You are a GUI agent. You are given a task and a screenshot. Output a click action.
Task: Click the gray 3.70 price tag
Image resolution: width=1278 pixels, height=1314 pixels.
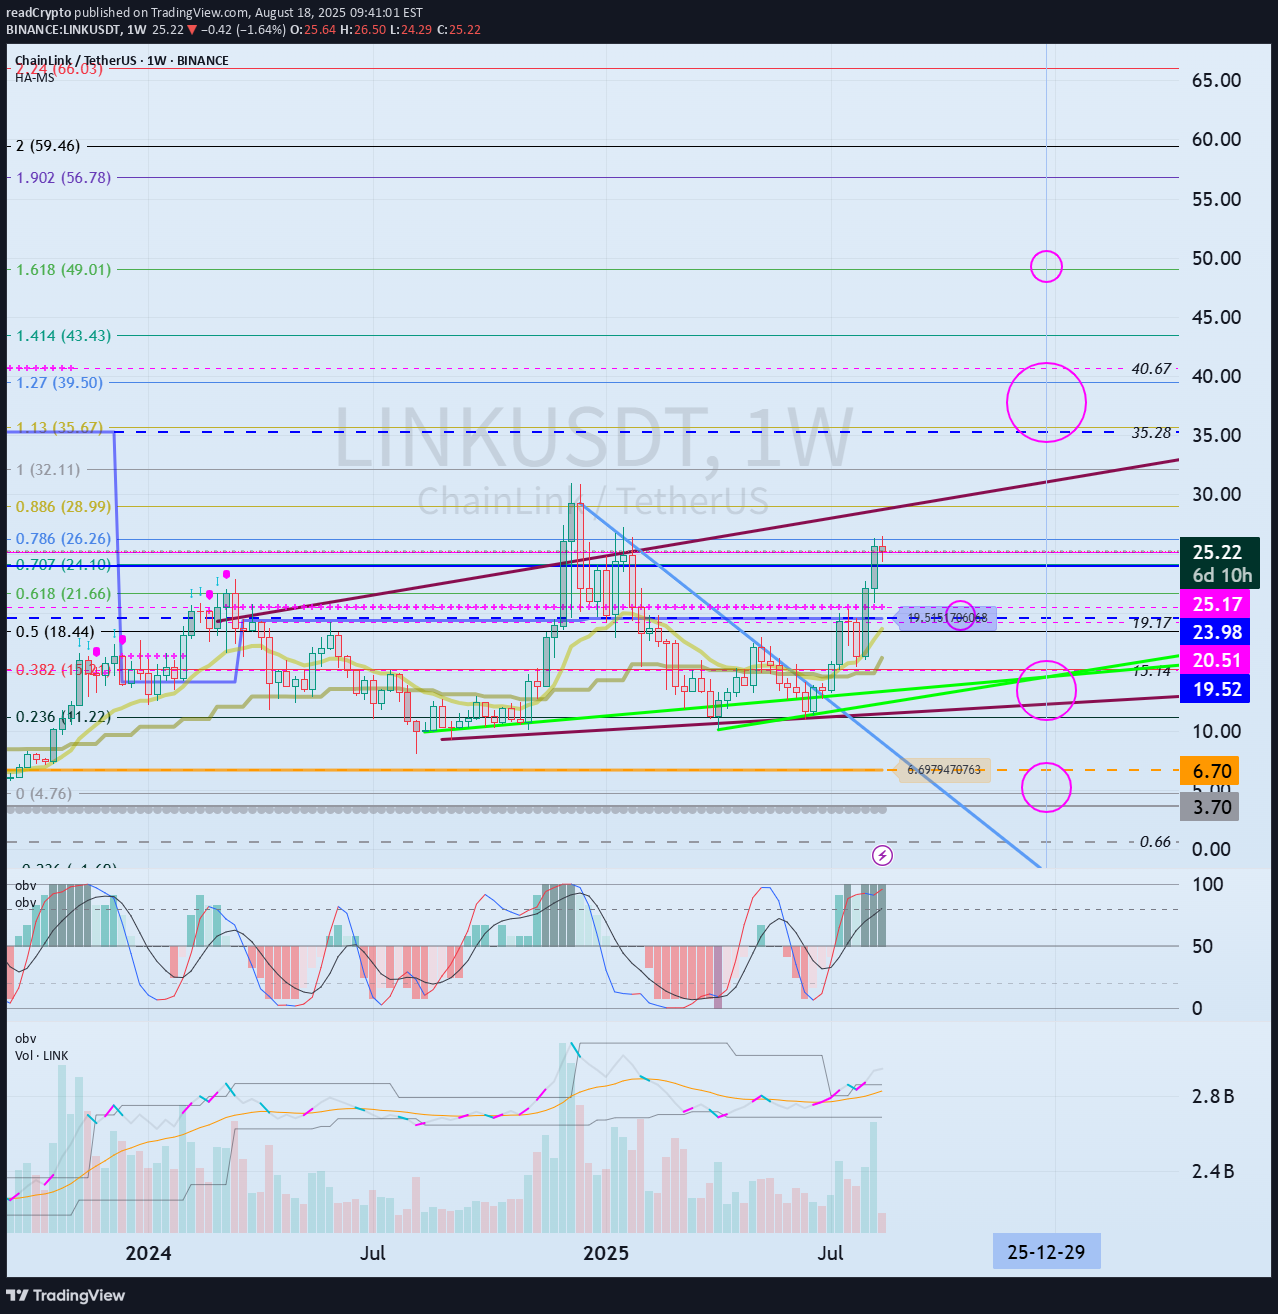1210,807
